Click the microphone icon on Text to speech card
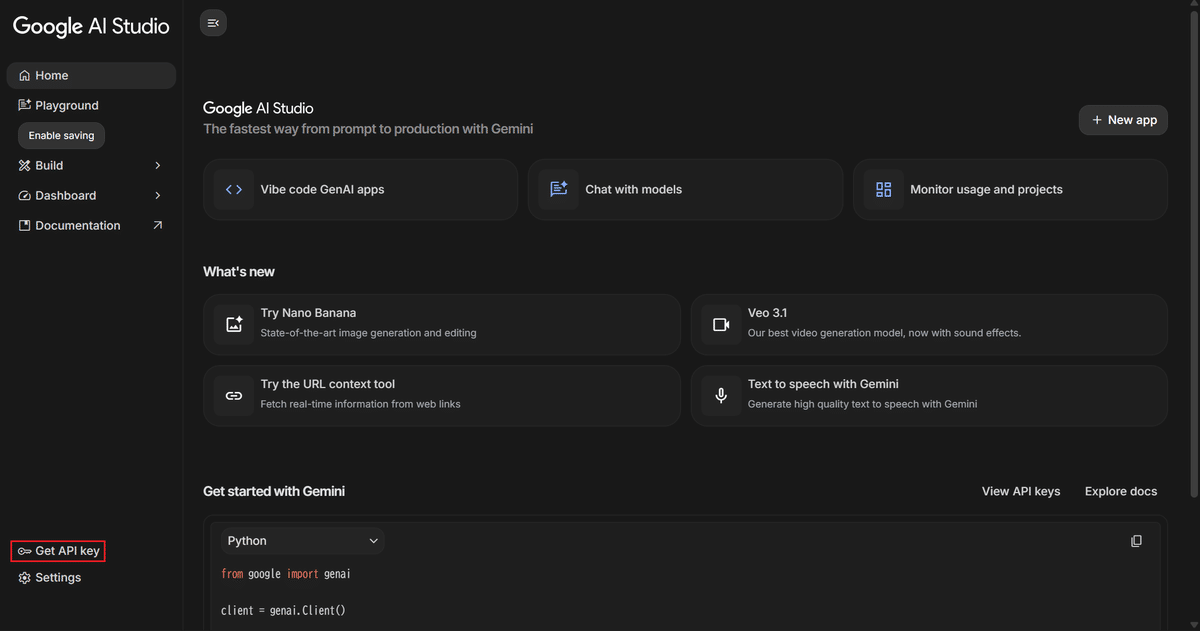Viewport: 1200px width, 631px height. 721,395
